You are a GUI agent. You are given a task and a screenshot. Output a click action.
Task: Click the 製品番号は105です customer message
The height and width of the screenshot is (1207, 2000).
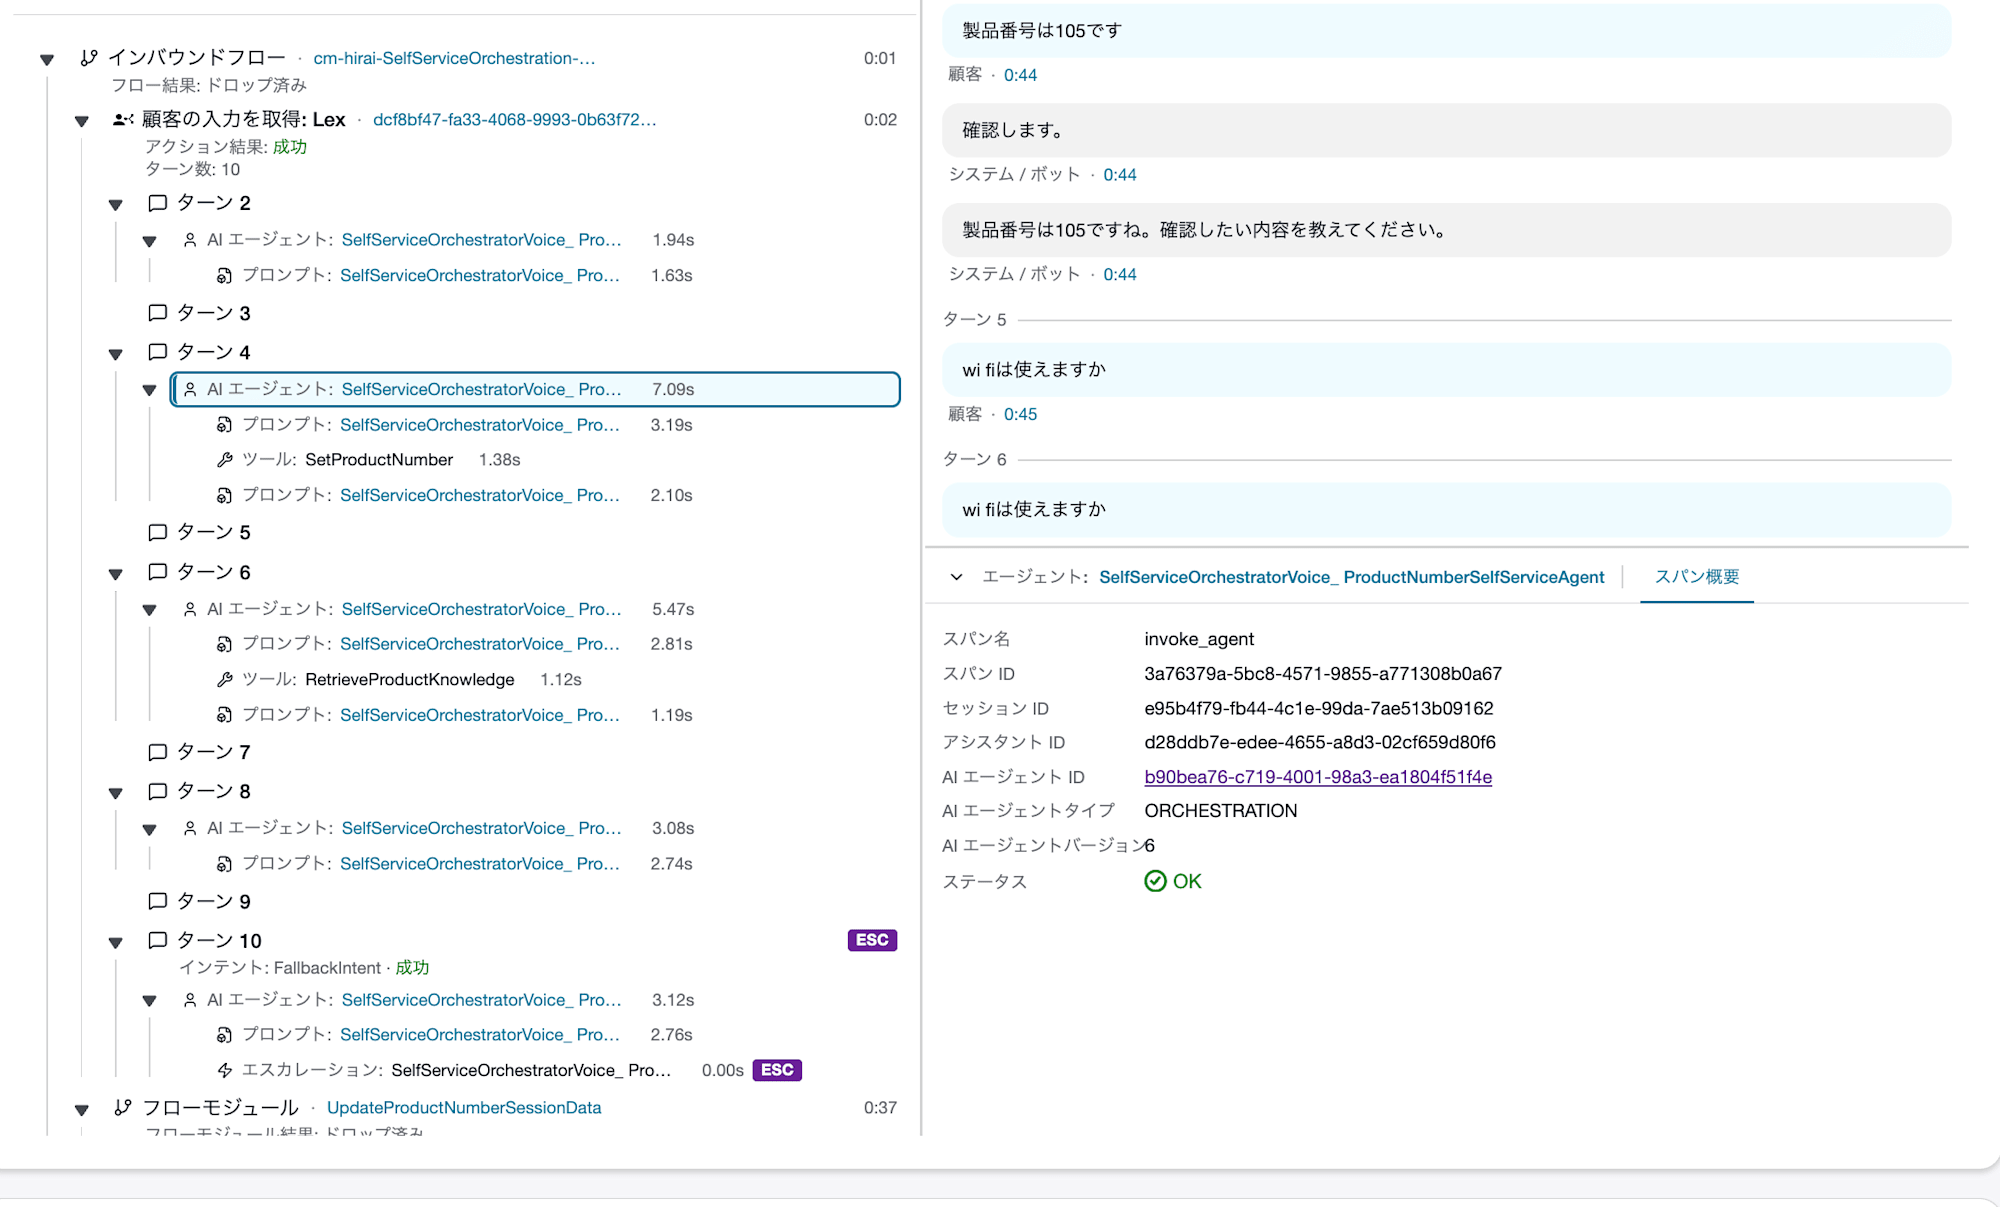coord(1446,31)
